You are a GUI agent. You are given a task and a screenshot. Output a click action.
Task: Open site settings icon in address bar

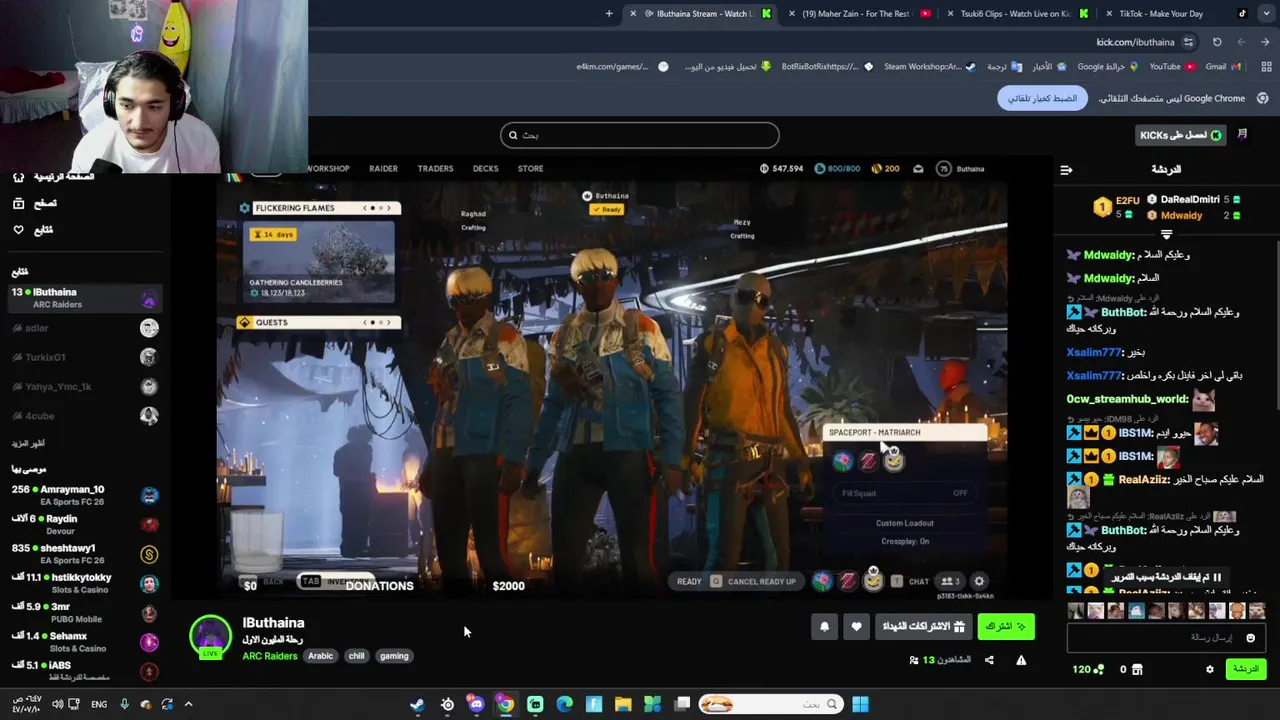[x=1188, y=42]
